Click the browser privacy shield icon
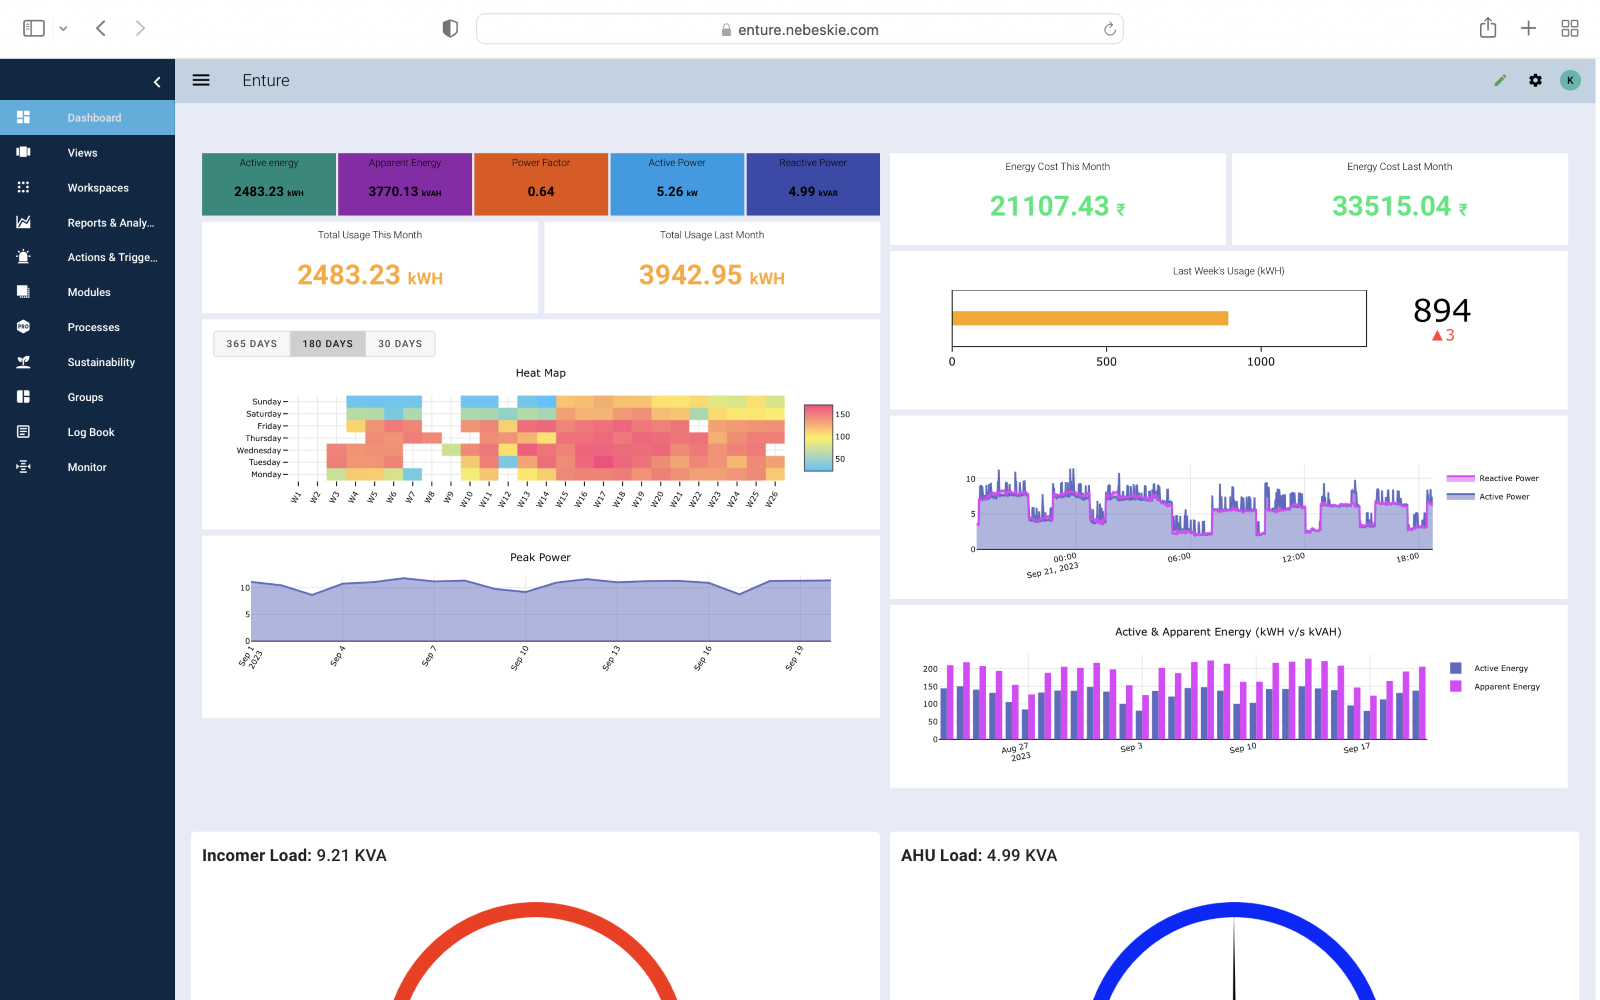 (450, 29)
